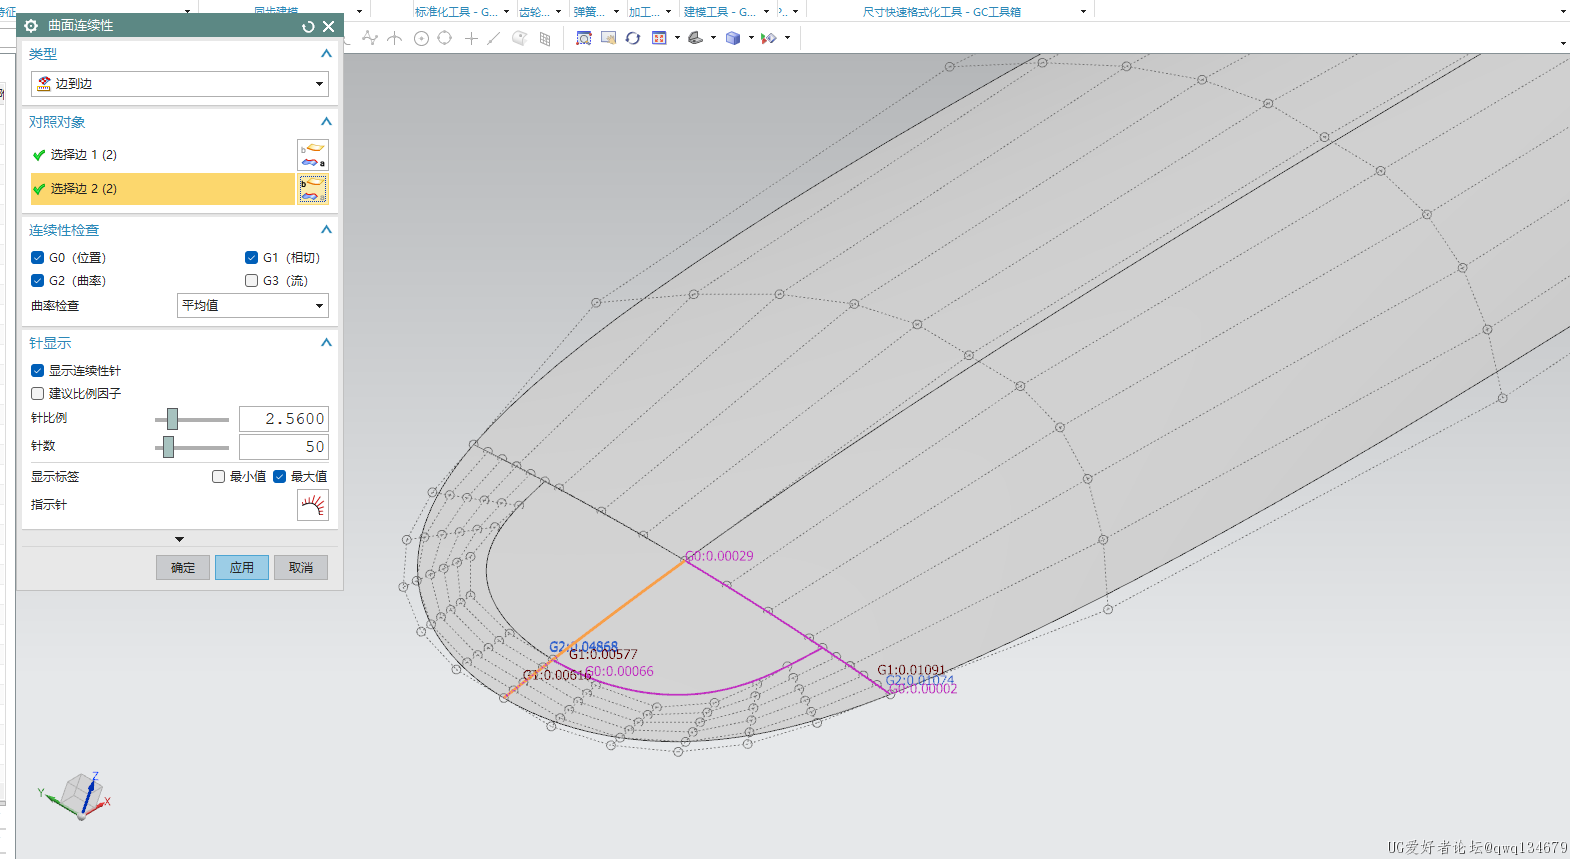The height and width of the screenshot is (859, 1570).
Task: Click the rendering style shaded icon
Action: tap(695, 38)
